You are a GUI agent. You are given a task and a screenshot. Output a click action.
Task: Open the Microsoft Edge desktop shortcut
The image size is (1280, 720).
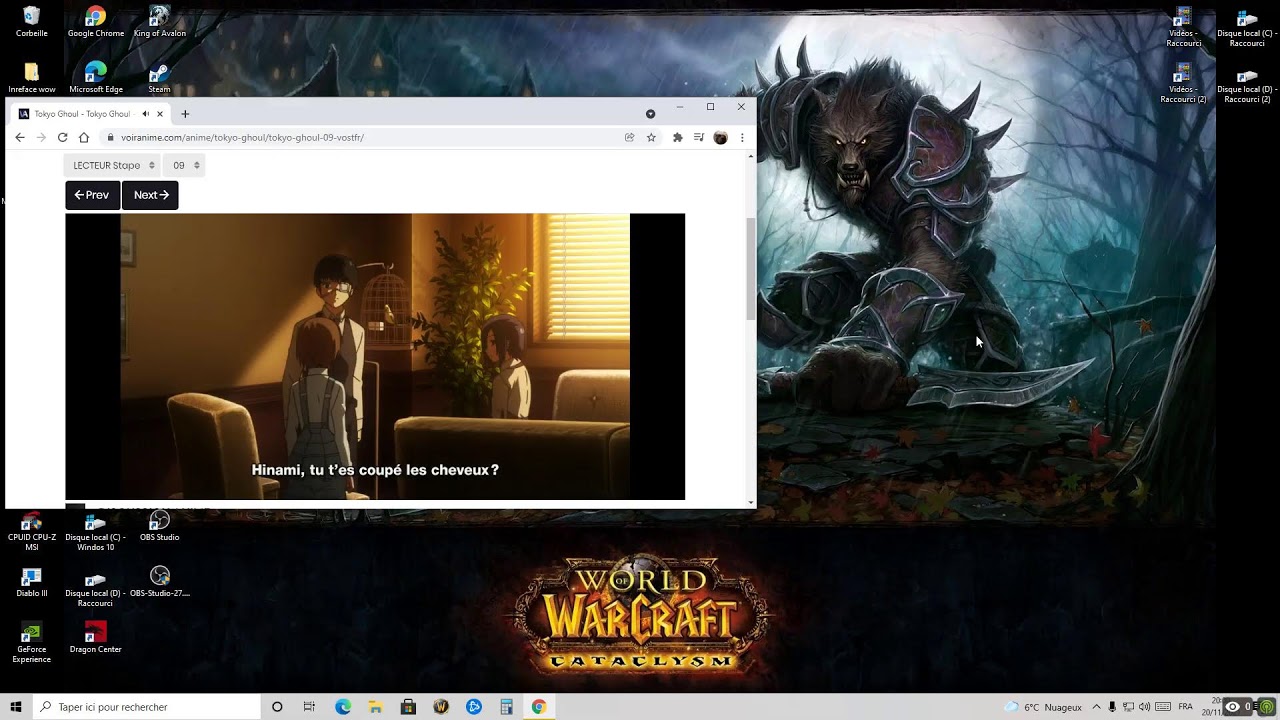coord(96,78)
